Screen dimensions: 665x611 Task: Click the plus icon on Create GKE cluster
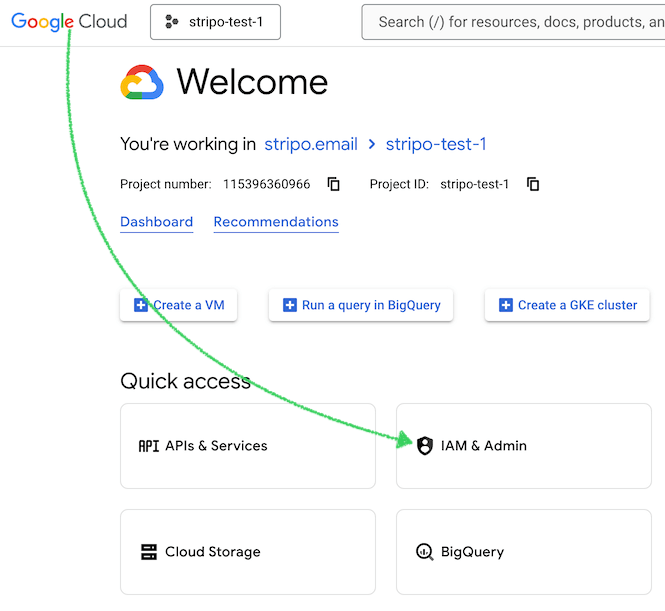pyautogui.click(x=506, y=305)
